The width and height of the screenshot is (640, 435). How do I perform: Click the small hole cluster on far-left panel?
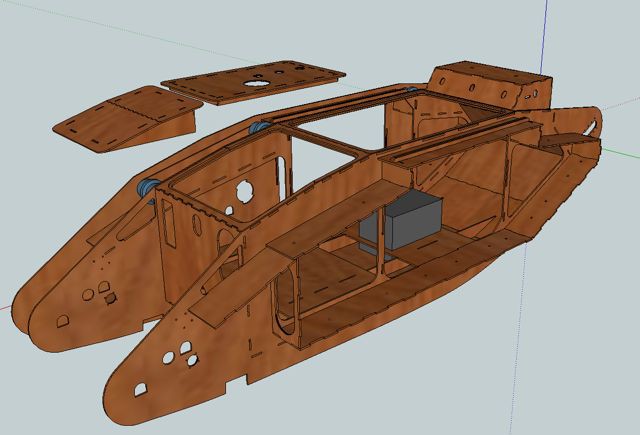point(97,292)
